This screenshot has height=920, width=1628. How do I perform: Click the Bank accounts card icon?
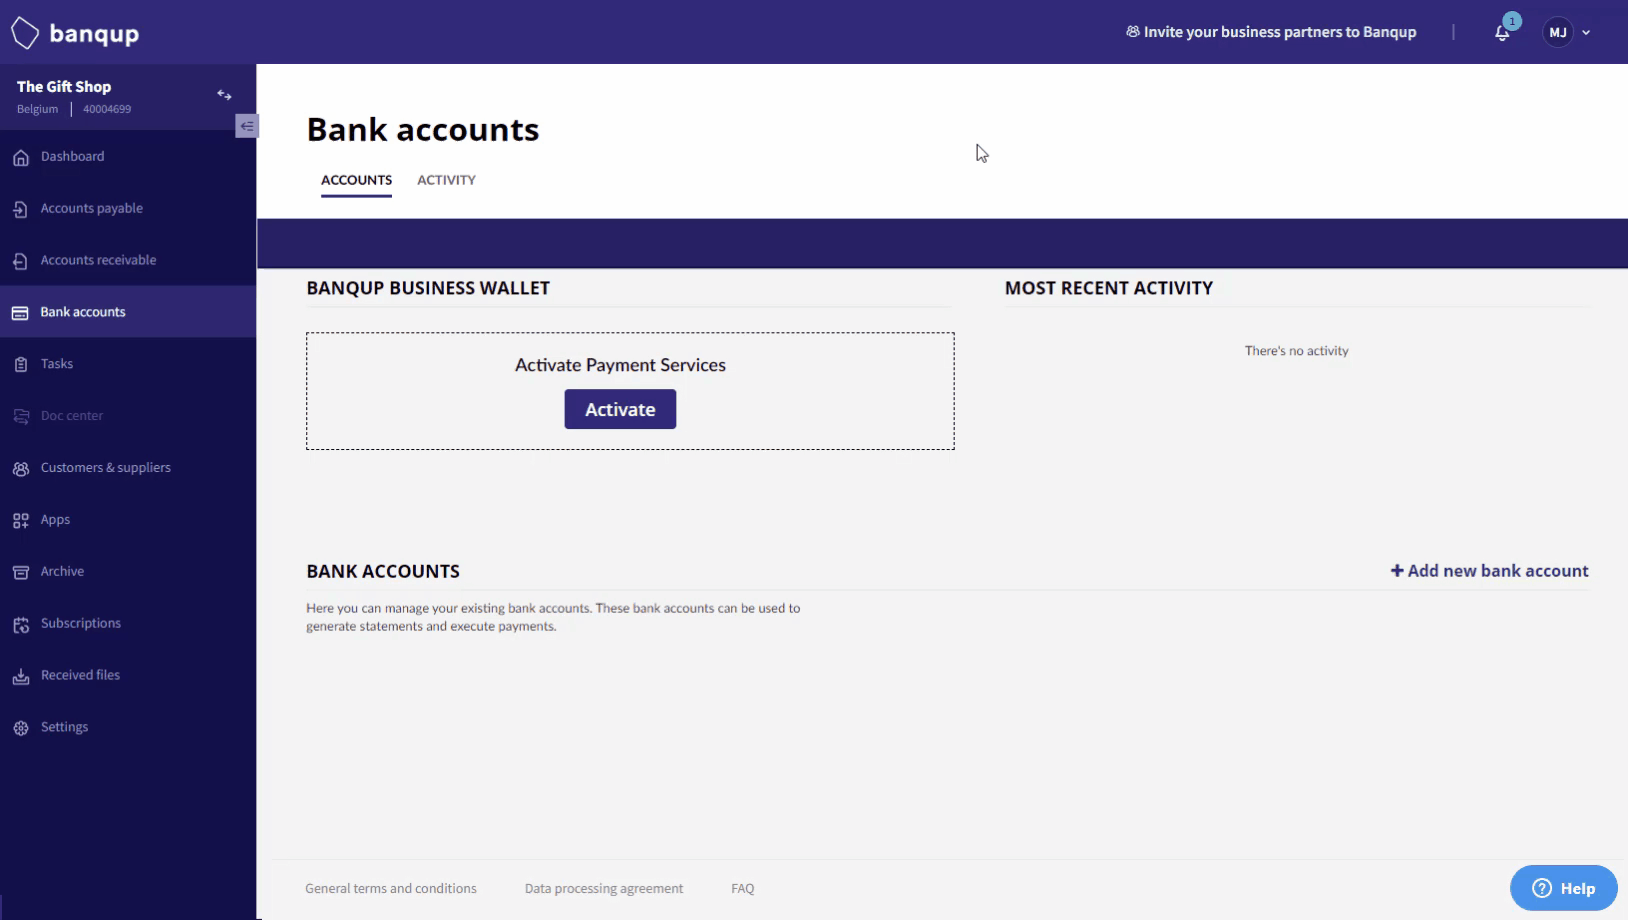pyautogui.click(x=20, y=313)
